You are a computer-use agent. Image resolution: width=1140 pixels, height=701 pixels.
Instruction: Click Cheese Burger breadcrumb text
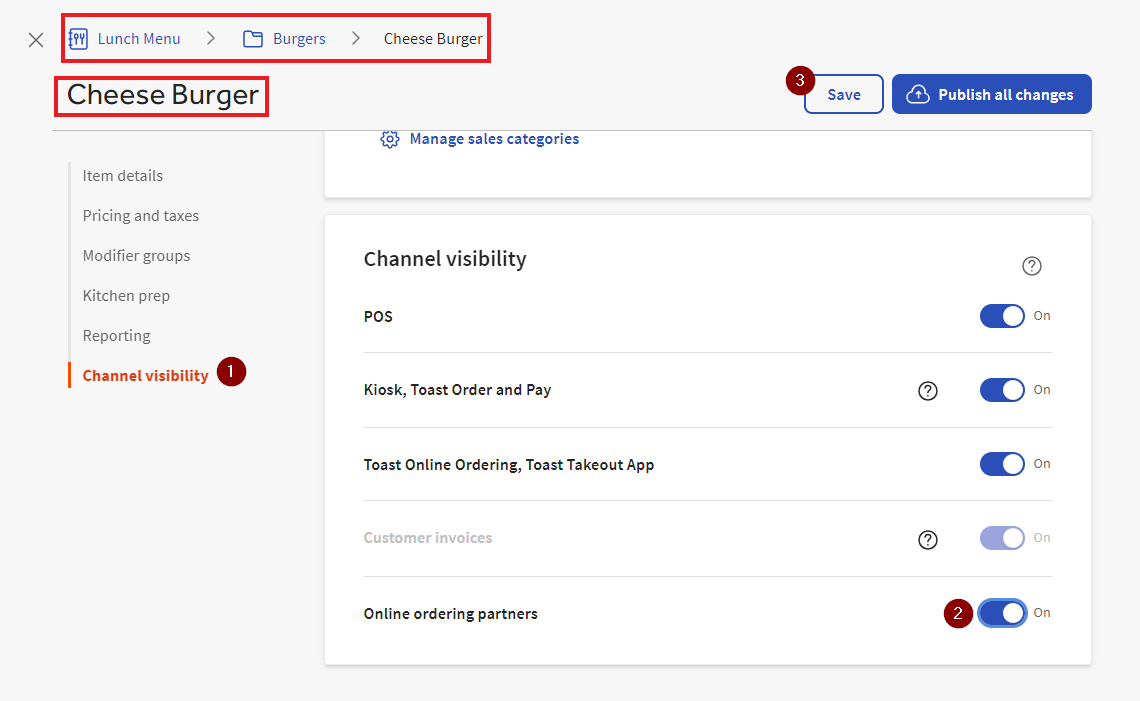tap(433, 39)
